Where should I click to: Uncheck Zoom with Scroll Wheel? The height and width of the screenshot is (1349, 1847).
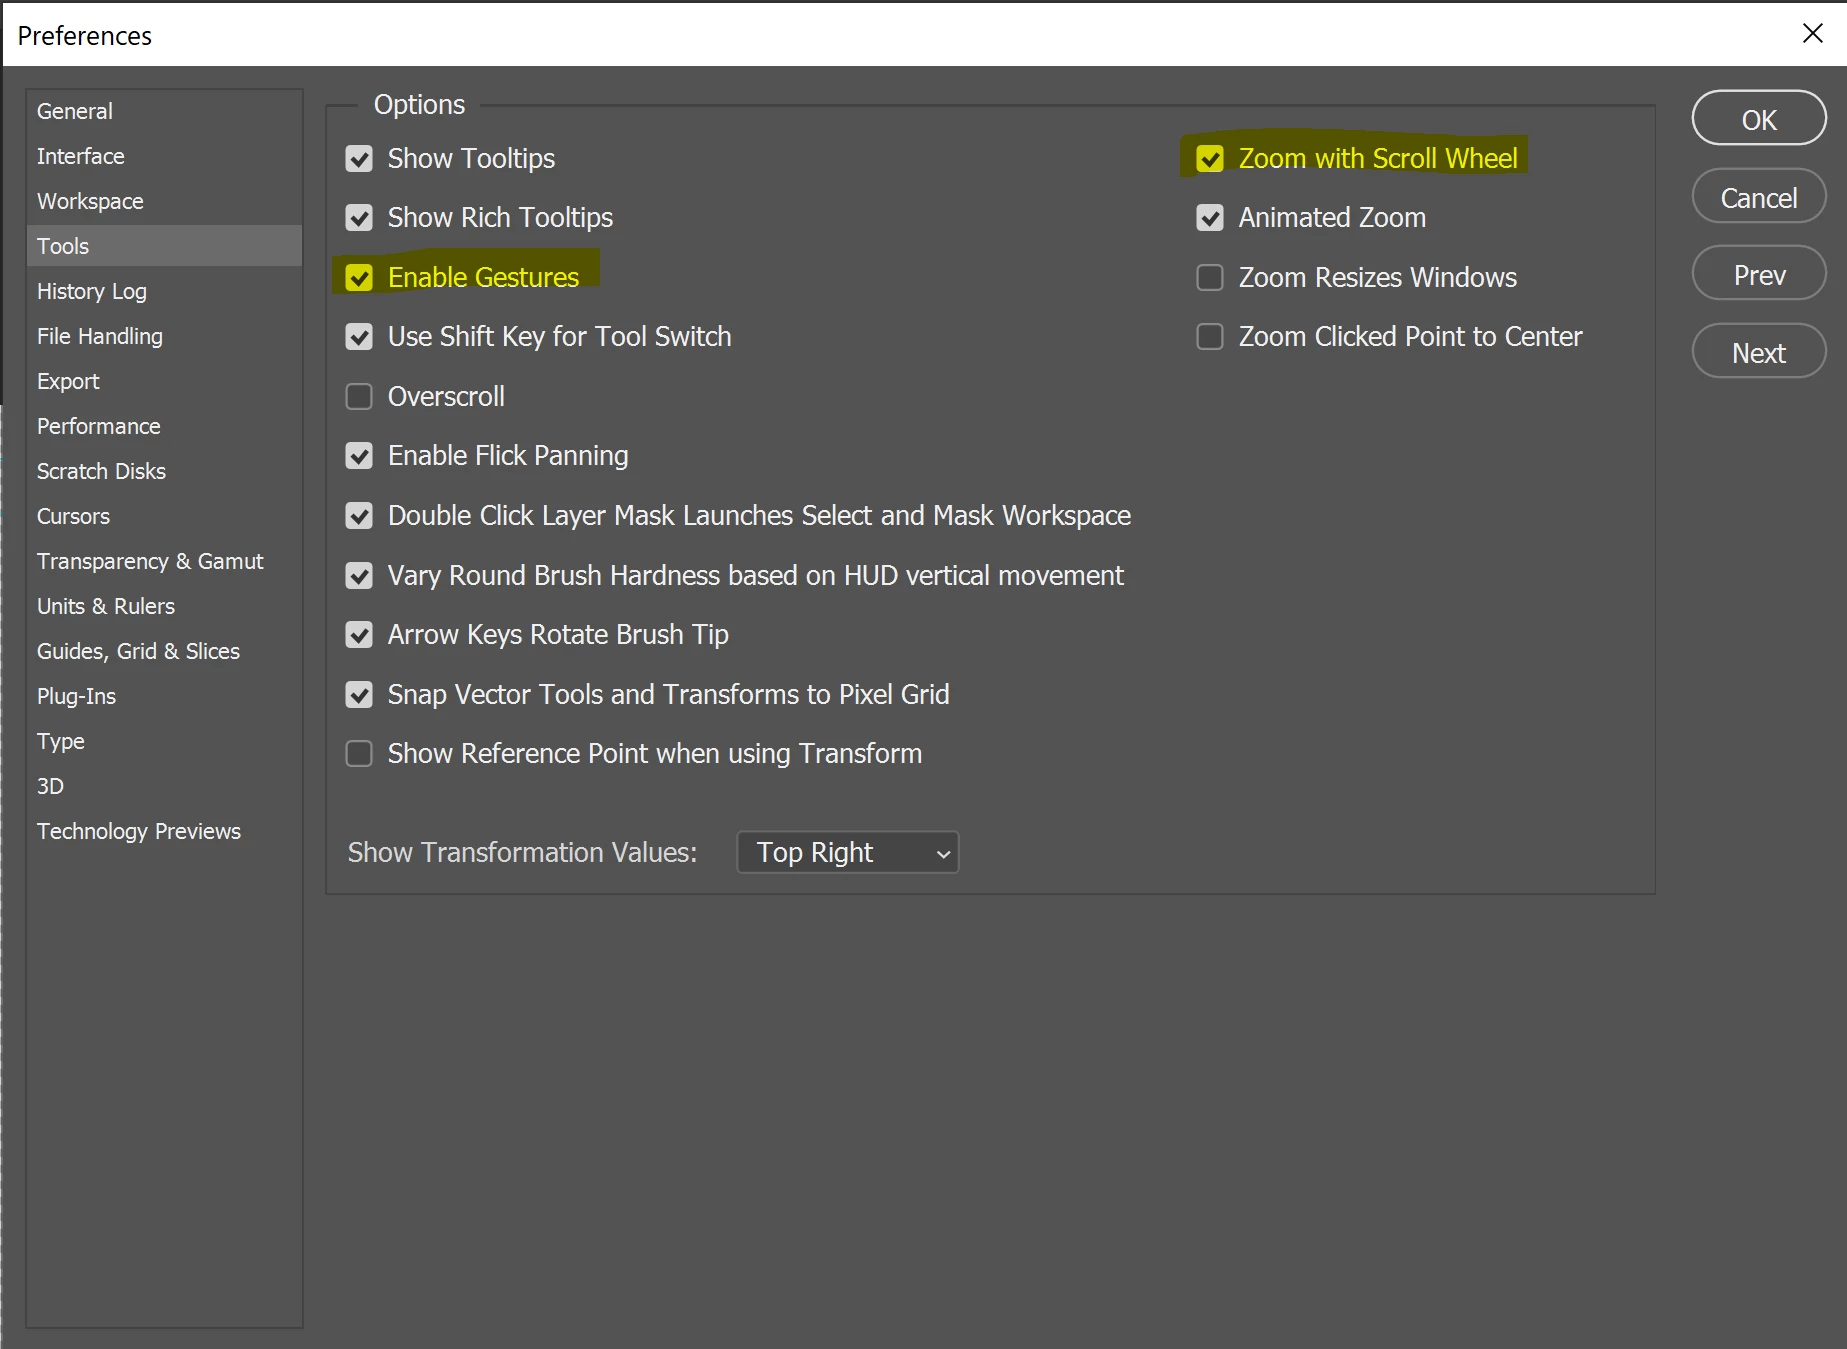(1210, 159)
